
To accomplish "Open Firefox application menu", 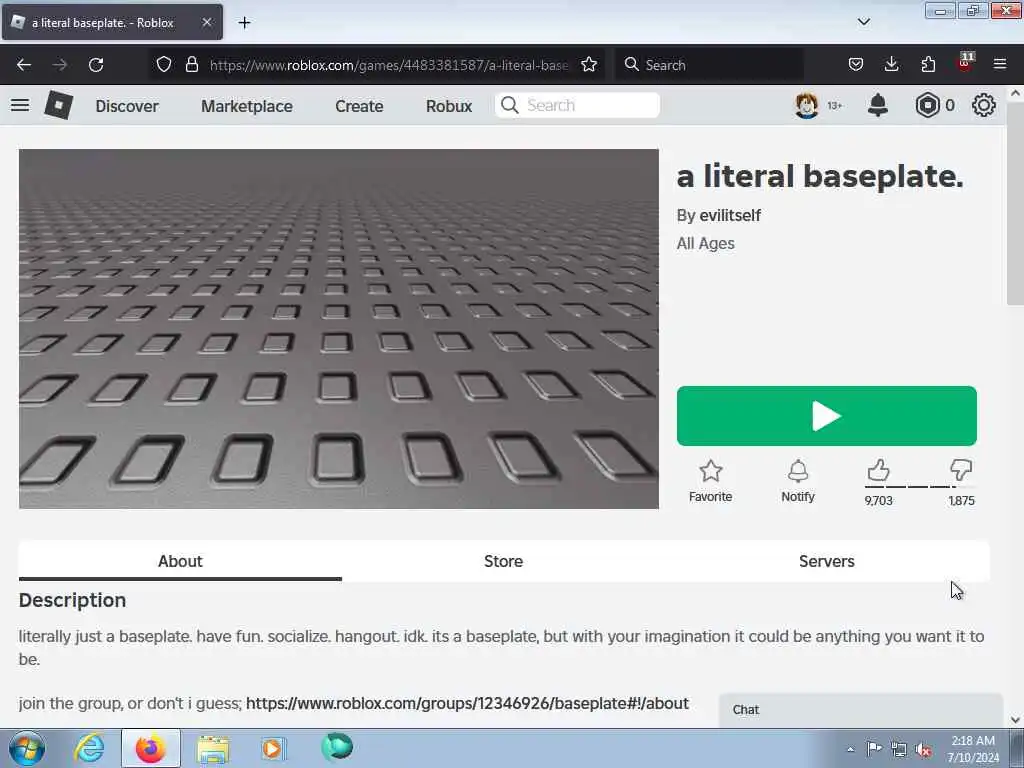I will [x=1000, y=65].
